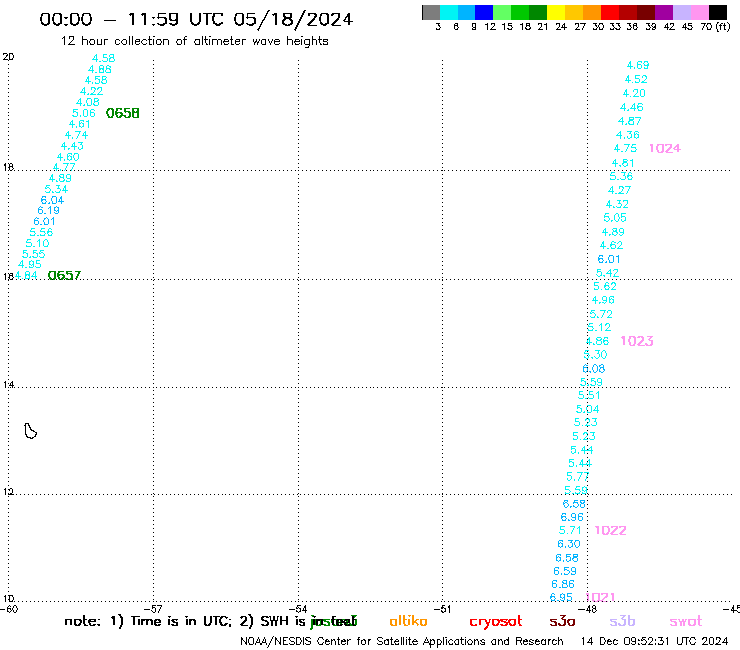
Task: Select the s3b satellite legend label
Action: coord(622,622)
